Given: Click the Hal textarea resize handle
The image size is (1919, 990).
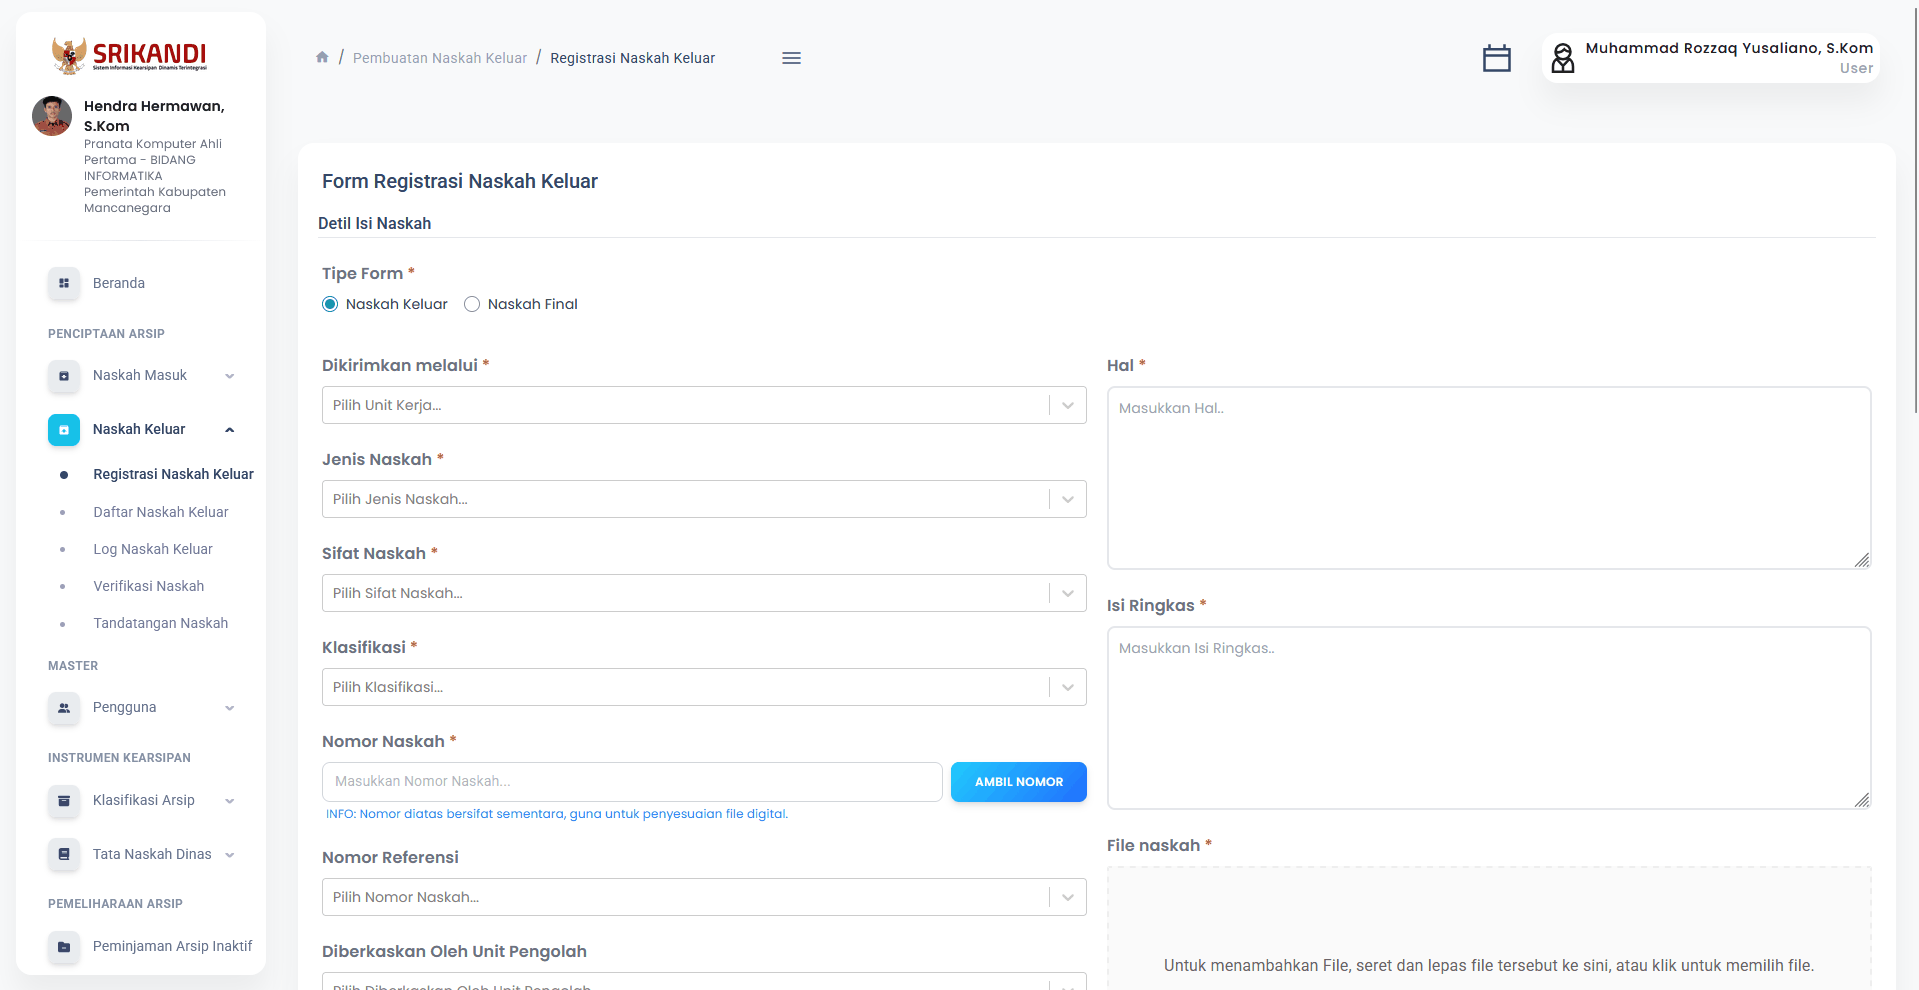Looking at the screenshot, I should pyautogui.click(x=1862, y=560).
